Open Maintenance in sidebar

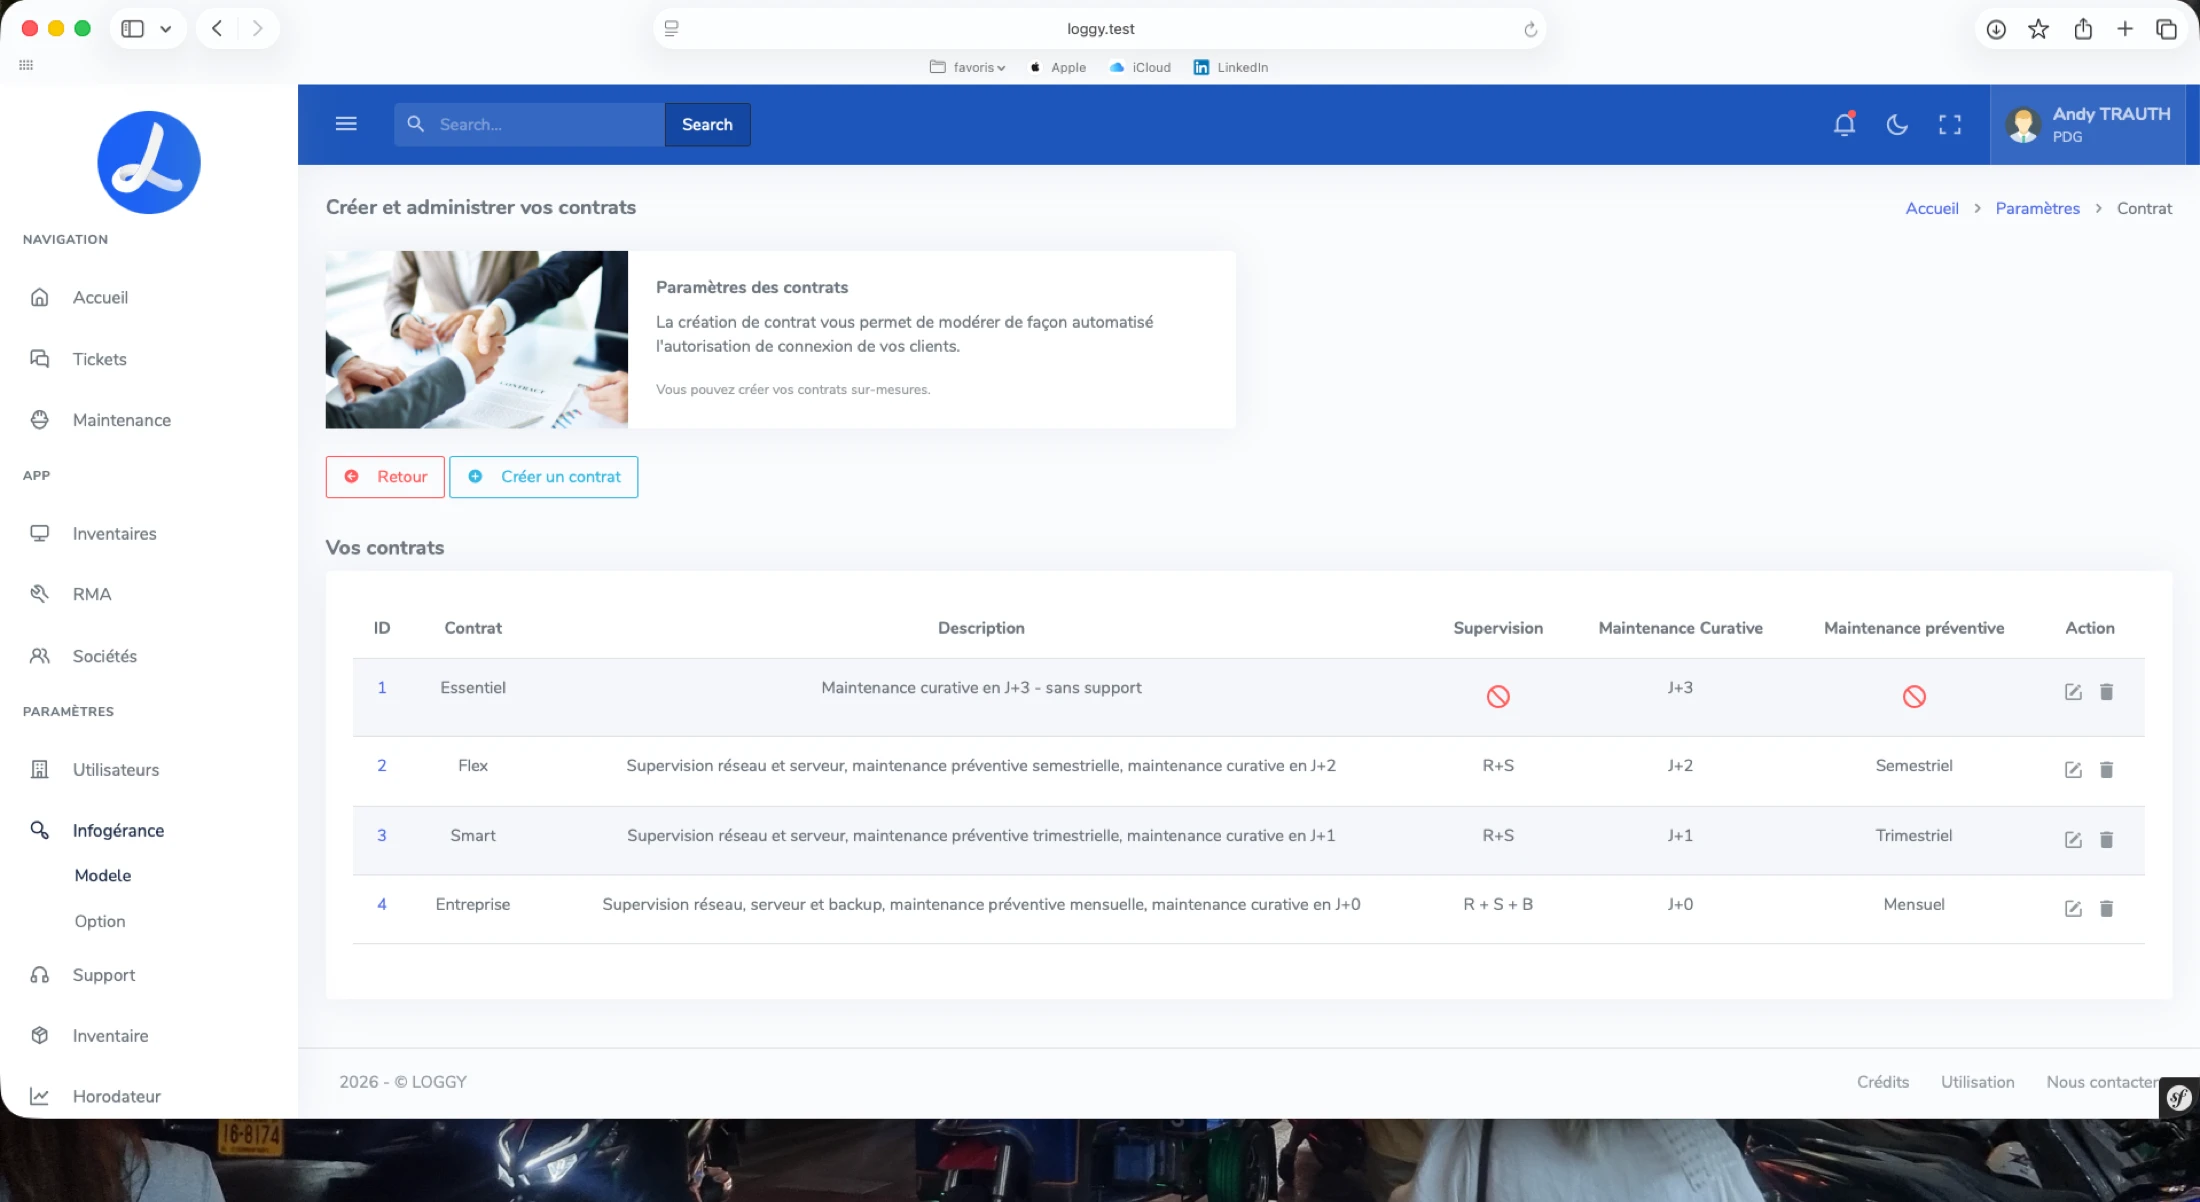(x=121, y=420)
